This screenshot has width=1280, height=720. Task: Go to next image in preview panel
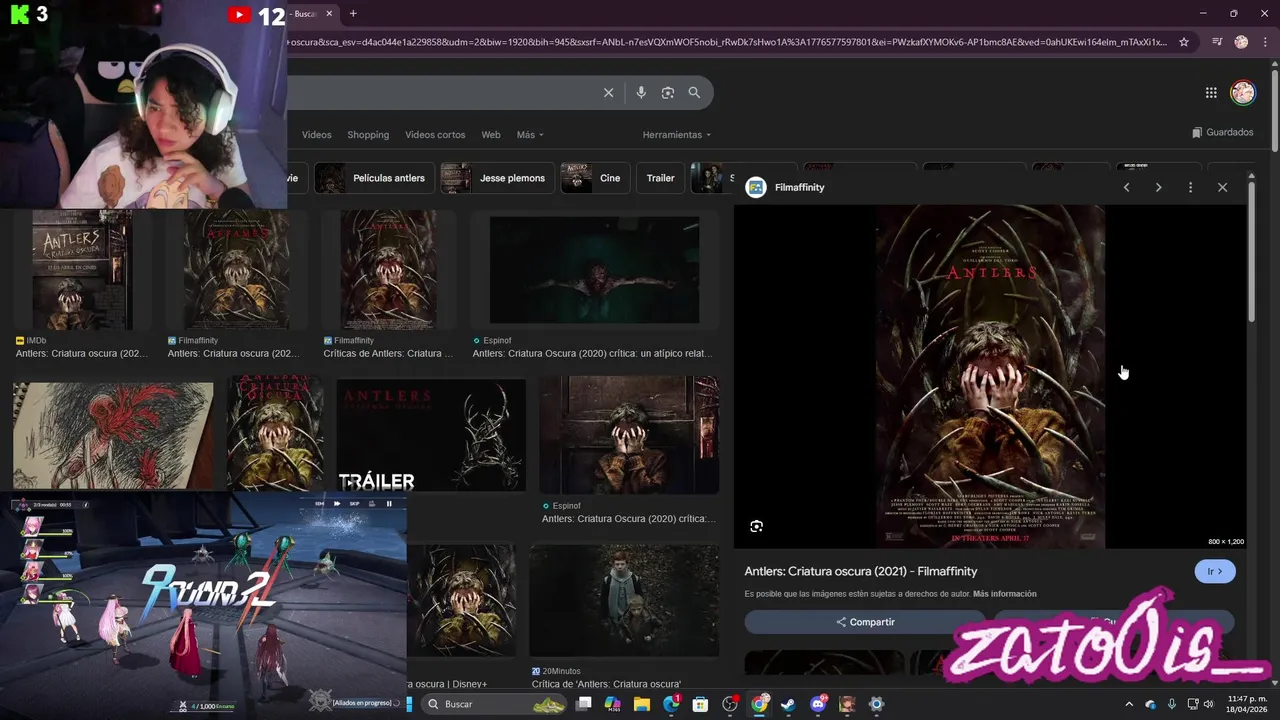[1158, 187]
